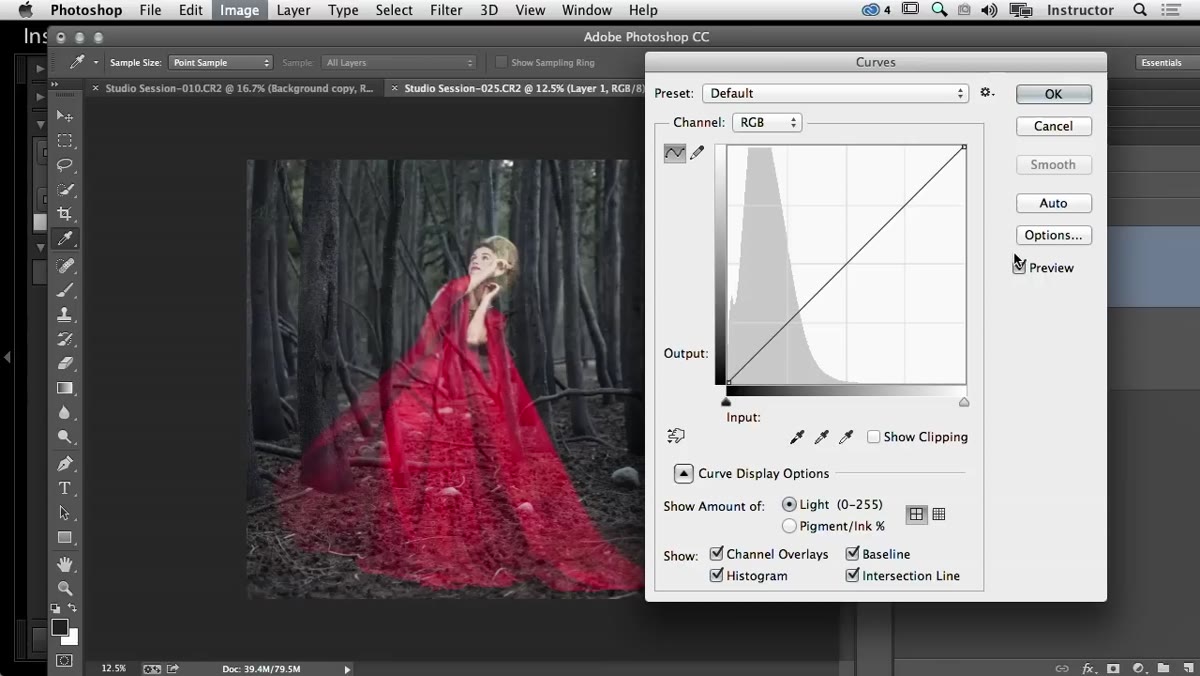Viewport: 1200px width, 676px height.
Task: Click the white point eyedropper in Curves
Action: (846, 437)
